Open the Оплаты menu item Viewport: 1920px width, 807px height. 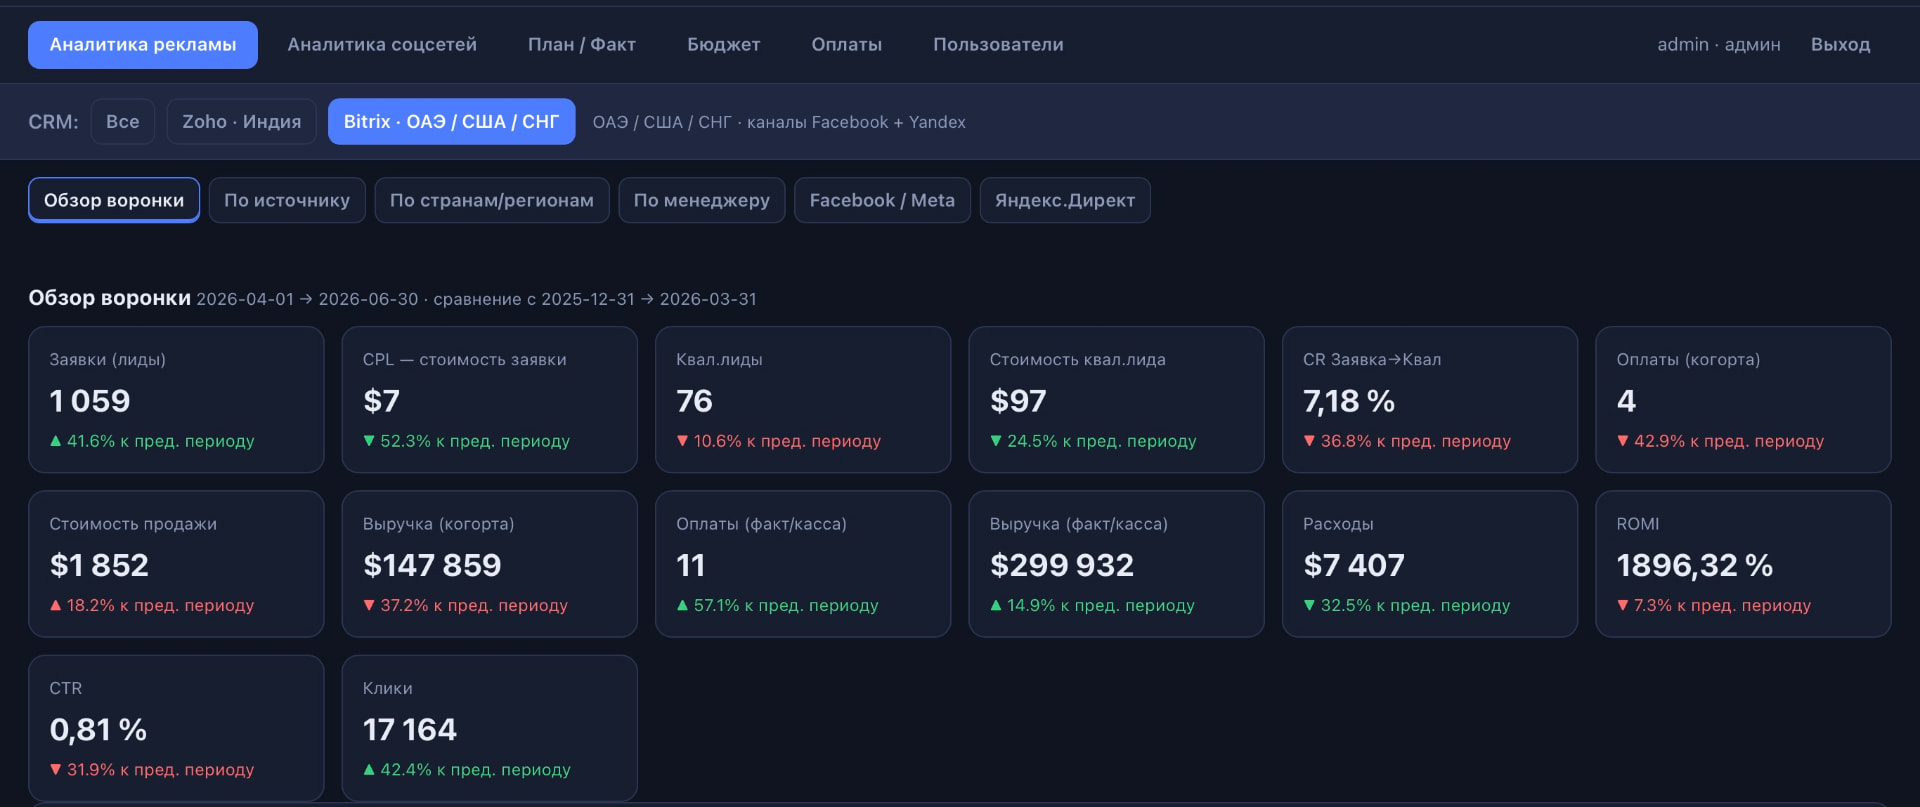point(847,45)
